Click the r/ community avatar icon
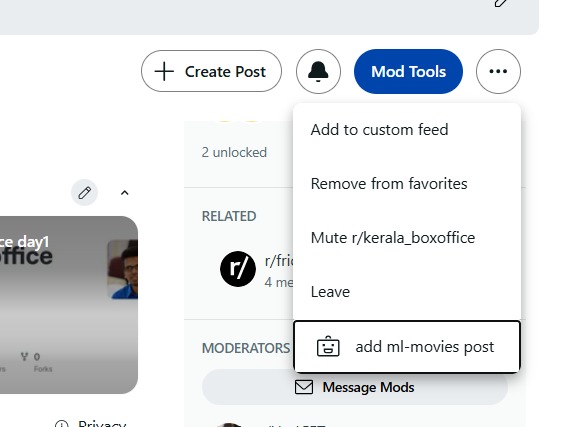Screen dimensions: 576x427 [238, 269]
